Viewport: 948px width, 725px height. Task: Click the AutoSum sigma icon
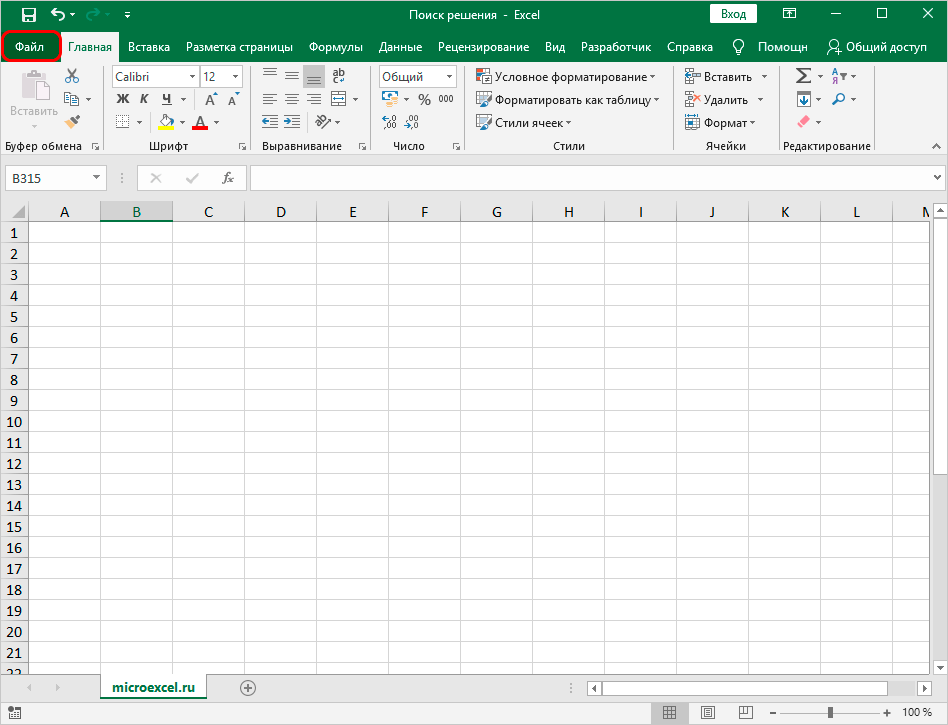coord(803,76)
